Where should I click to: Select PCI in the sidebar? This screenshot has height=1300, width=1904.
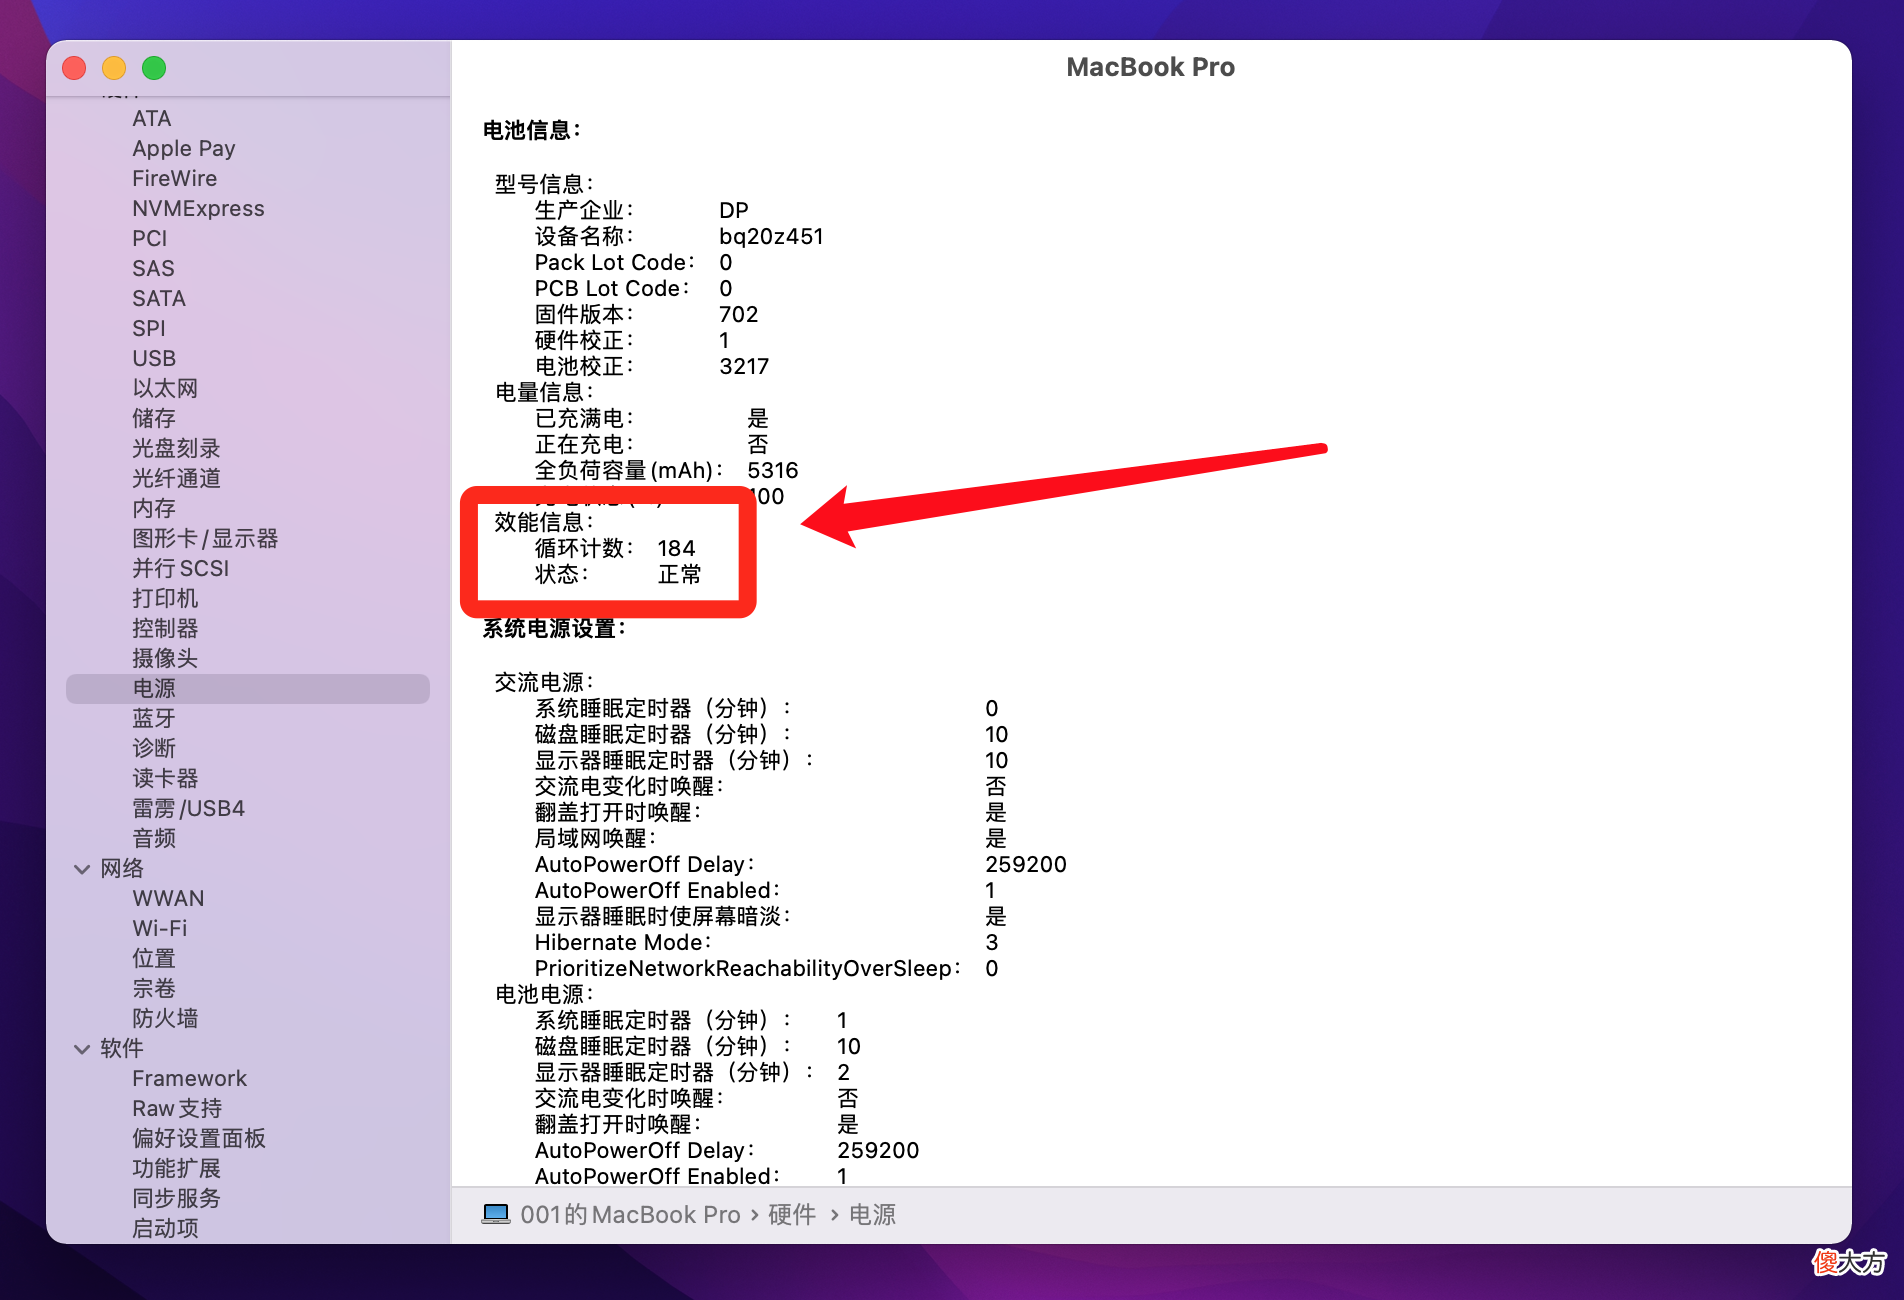click(150, 238)
